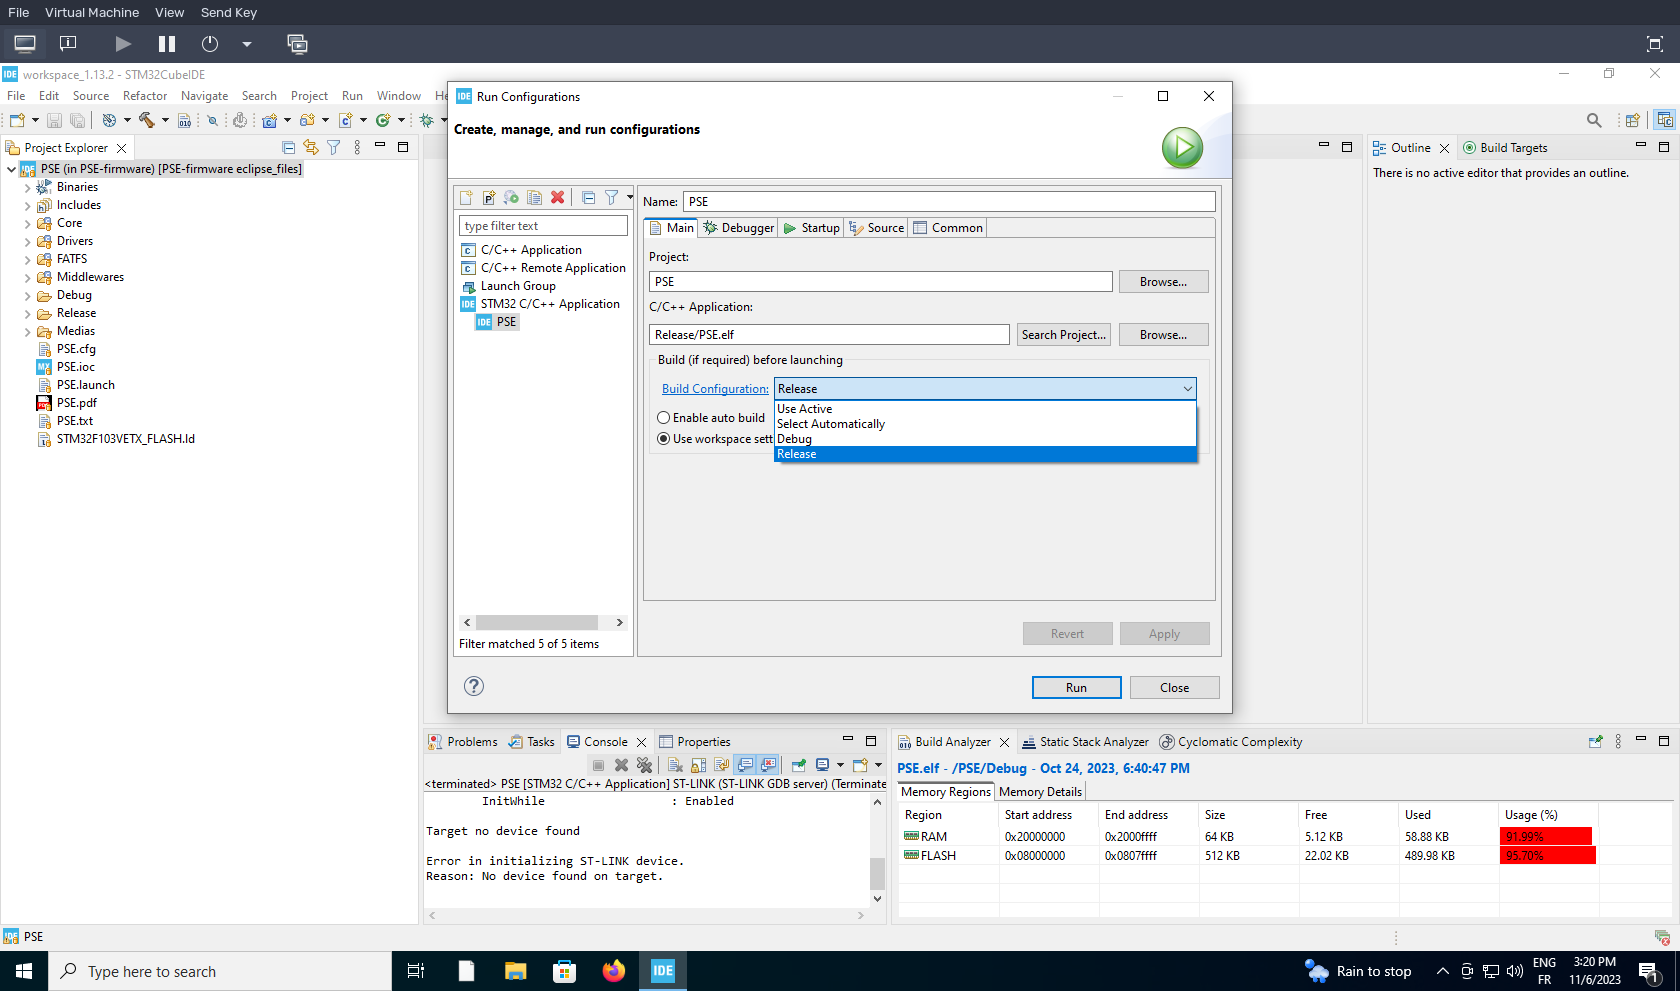Screen dimensions: 1680x991
Task: Click the search magnifier in the IDE toolbar
Action: point(1594,120)
